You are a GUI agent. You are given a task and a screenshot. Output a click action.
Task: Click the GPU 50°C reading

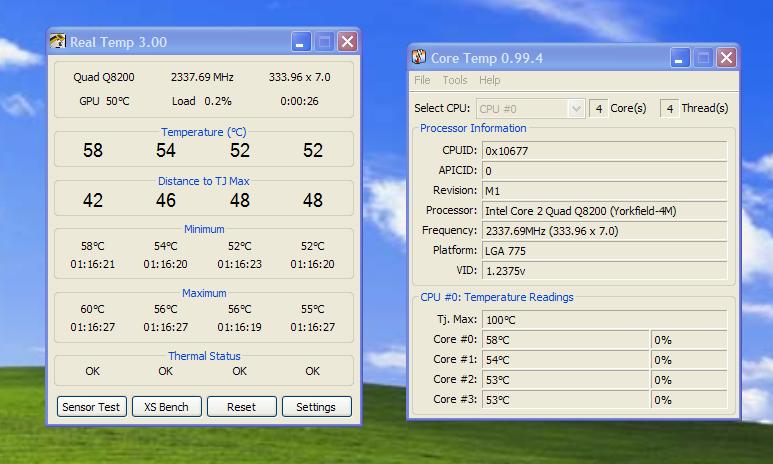coord(104,101)
